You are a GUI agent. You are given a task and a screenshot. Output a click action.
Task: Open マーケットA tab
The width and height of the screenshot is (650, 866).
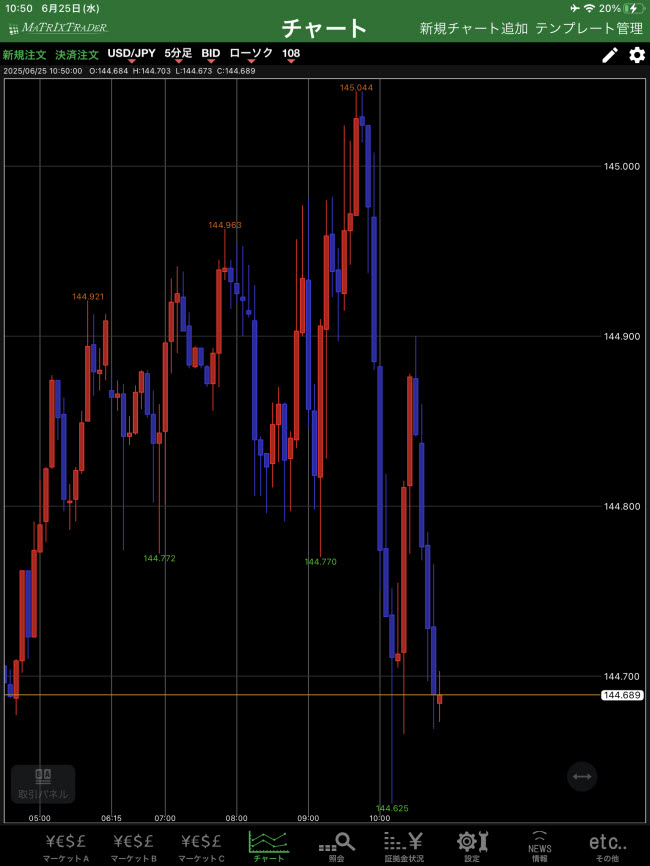point(66,848)
